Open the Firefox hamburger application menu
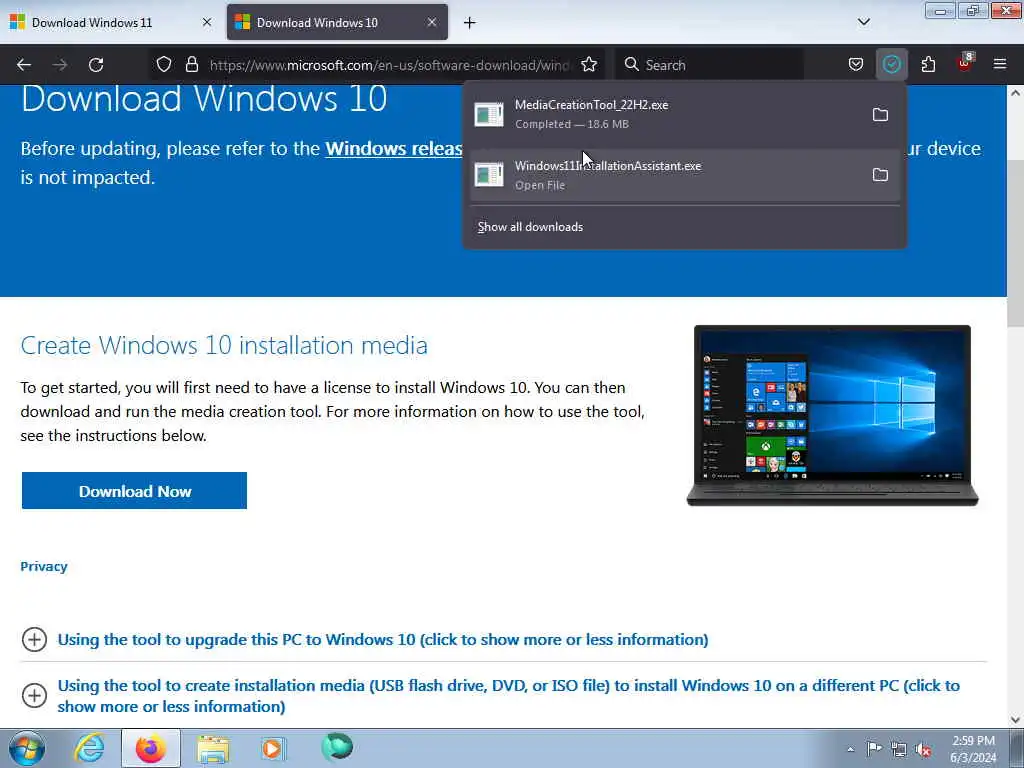The width and height of the screenshot is (1024, 768). (x=1000, y=65)
